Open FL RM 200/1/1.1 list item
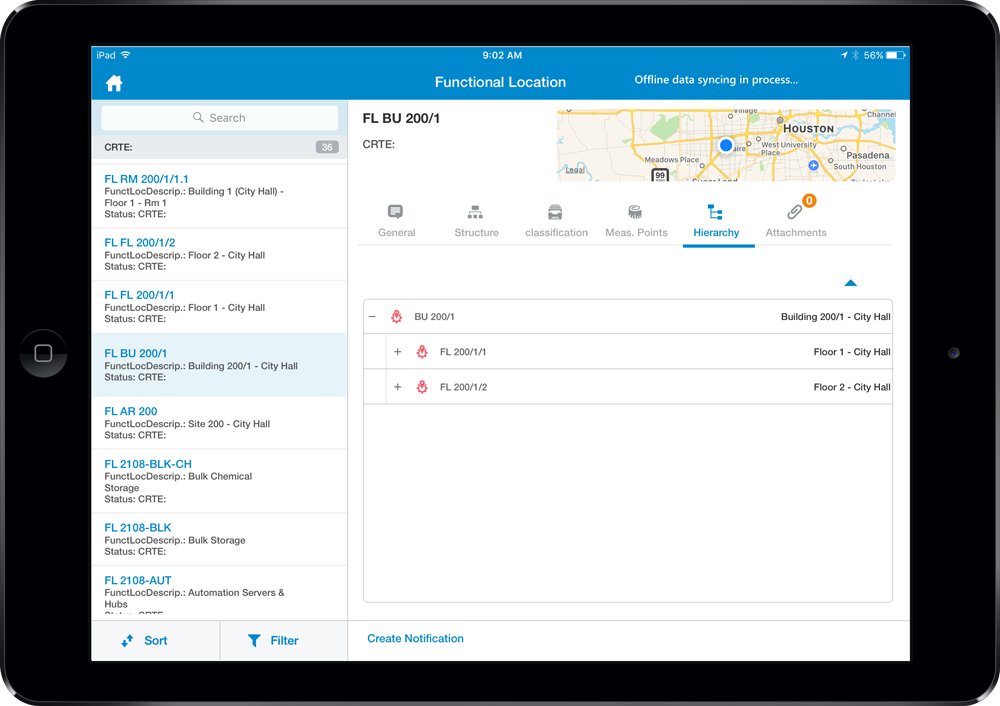Image resolution: width=1000 pixels, height=706 pixels. point(219,196)
